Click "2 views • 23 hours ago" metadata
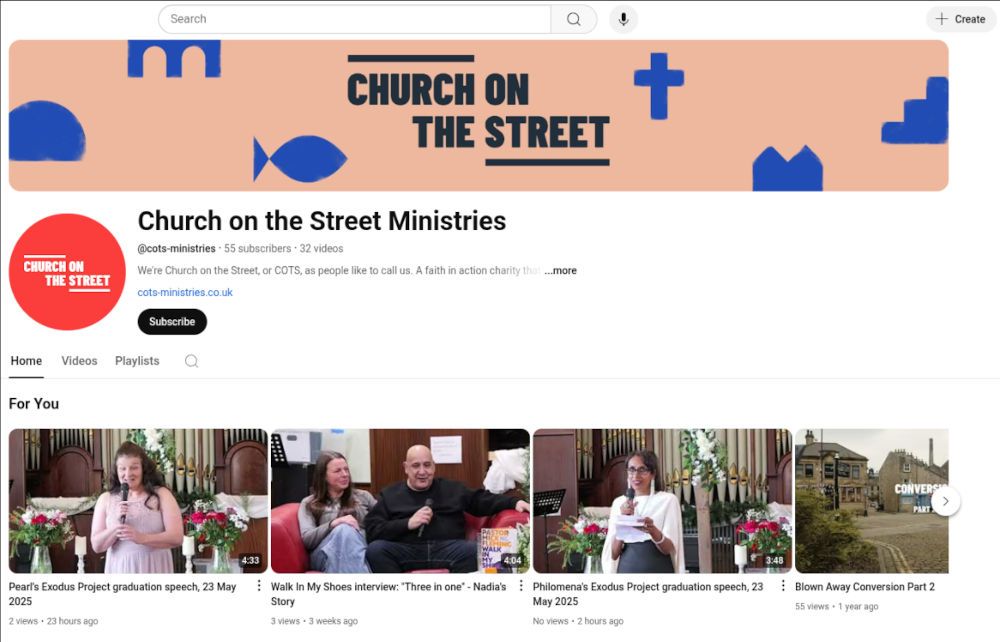The height and width of the screenshot is (642, 1000). pyautogui.click(x=54, y=621)
